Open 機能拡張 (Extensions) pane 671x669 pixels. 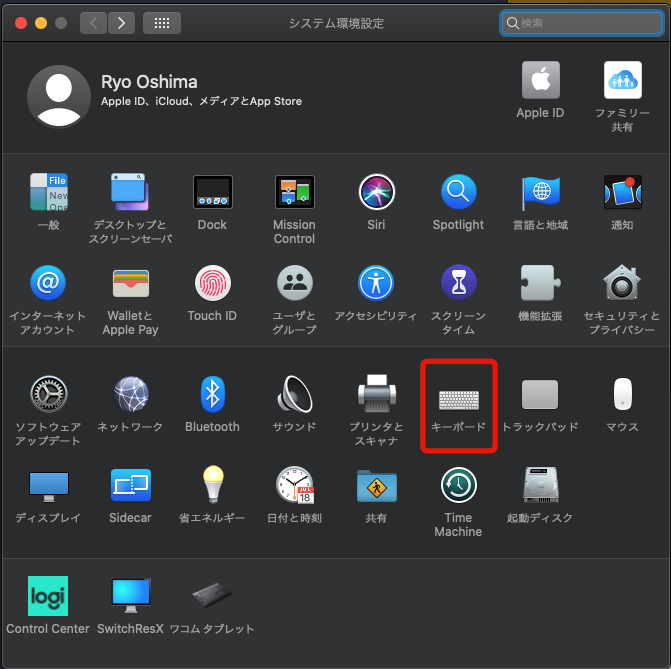click(x=540, y=283)
